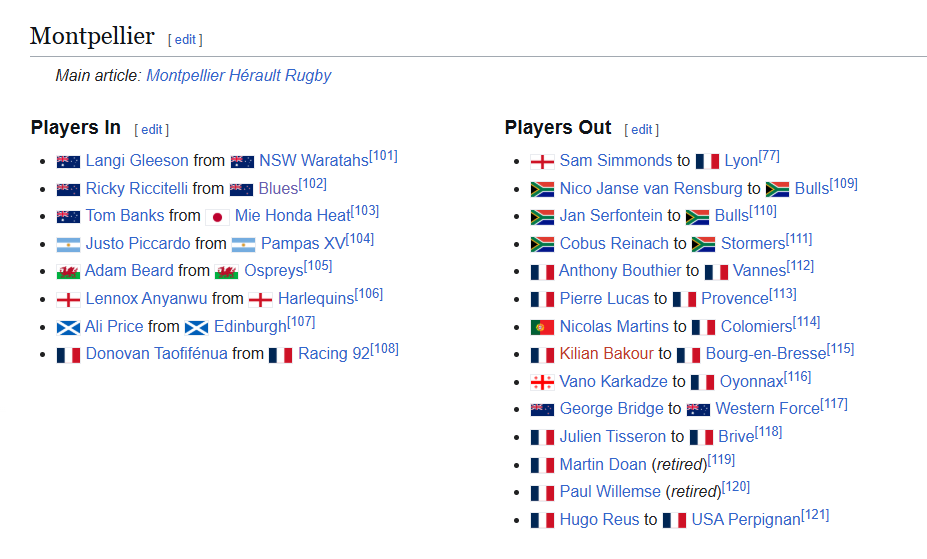Follow the red Kilian Bakour link
This screenshot has height=559, width=927.
(x=606, y=354)
